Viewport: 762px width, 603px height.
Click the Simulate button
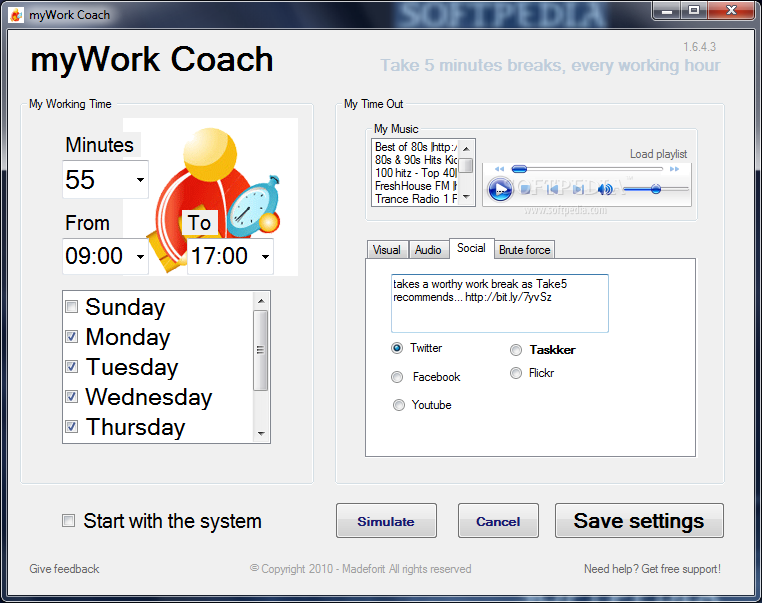386,521
